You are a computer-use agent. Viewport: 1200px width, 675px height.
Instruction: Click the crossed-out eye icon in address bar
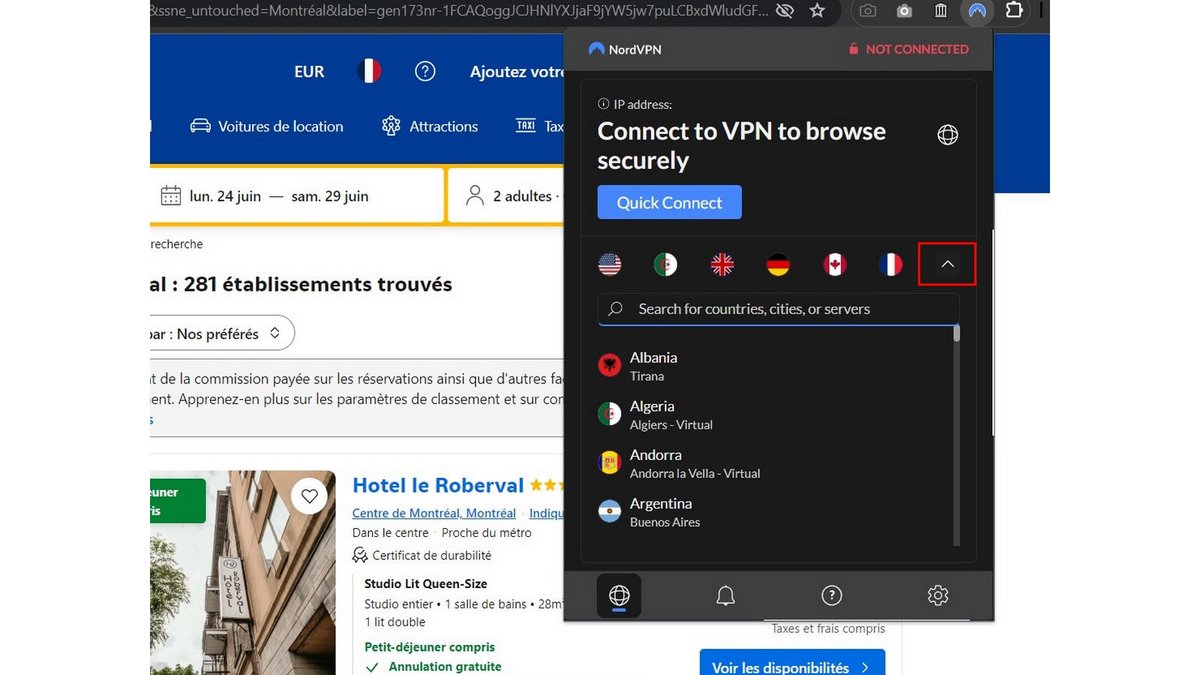pyautogui.click(x=785, y=11)
